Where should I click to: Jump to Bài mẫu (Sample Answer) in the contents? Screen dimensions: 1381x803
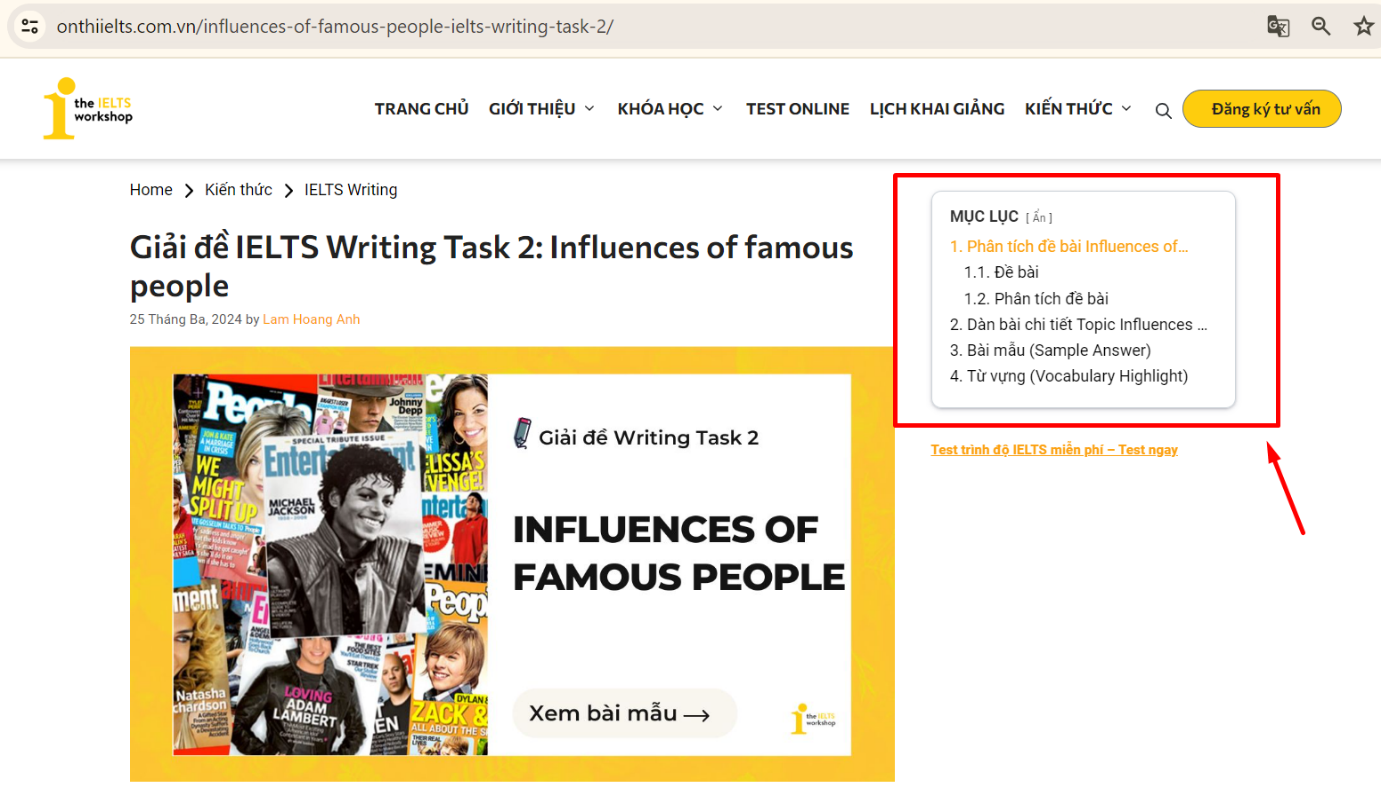[x=1051, y=350]
